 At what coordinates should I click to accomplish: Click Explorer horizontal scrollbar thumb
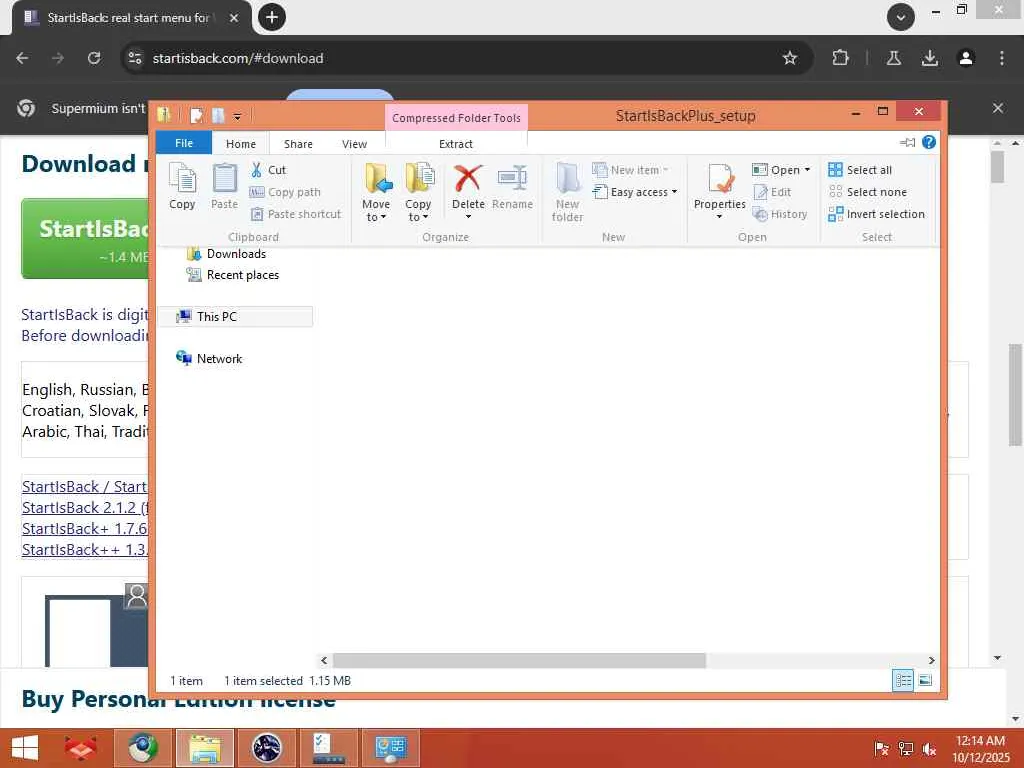coord(519,660)
